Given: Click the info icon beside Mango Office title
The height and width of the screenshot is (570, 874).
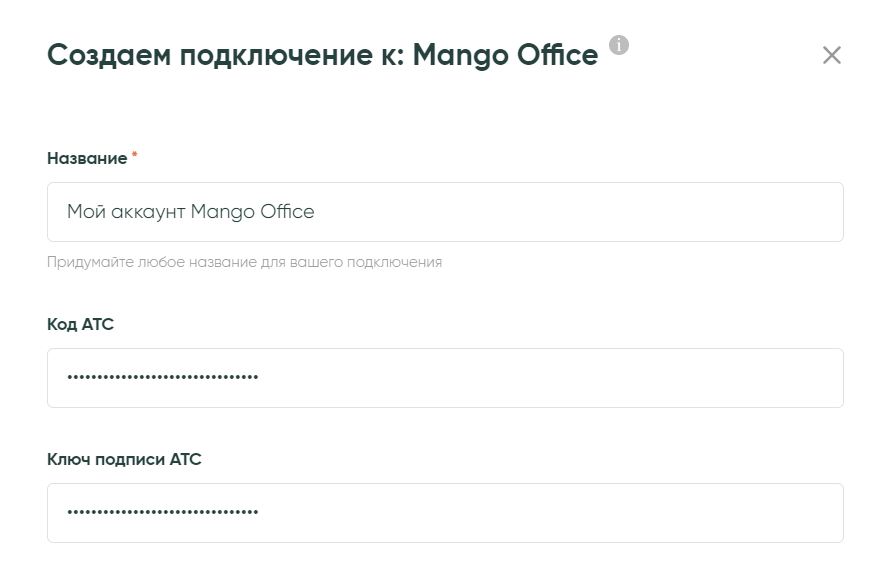Looking at the screenshot, I should [x=619, y=45].
